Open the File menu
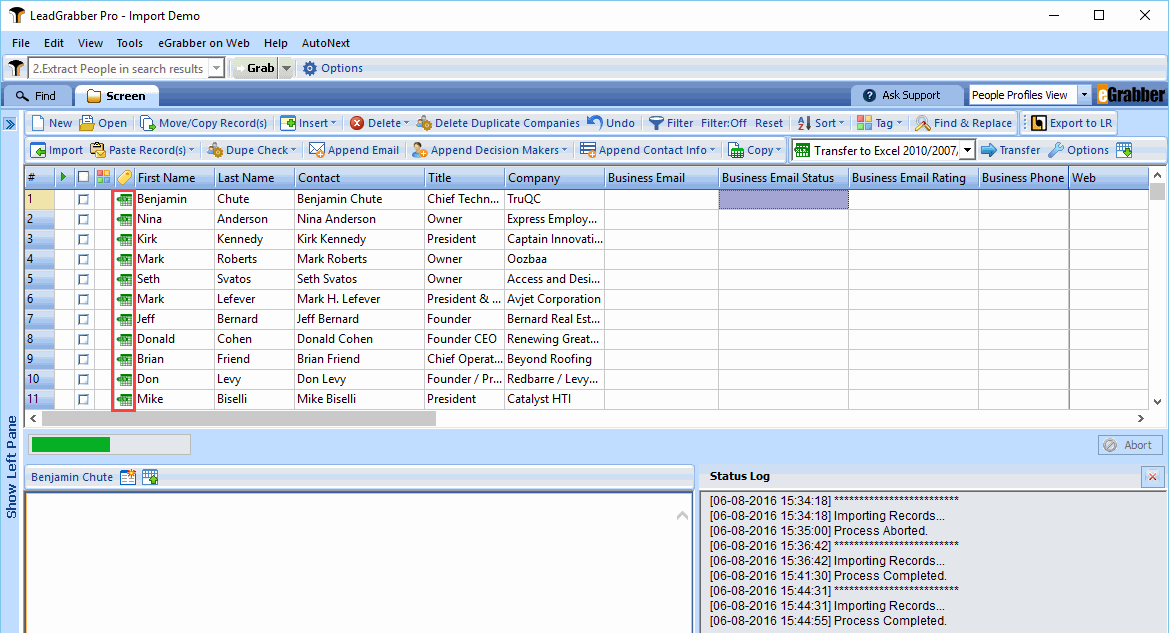The height and width of the screenshot is (633, 1169). pos(21,43)
